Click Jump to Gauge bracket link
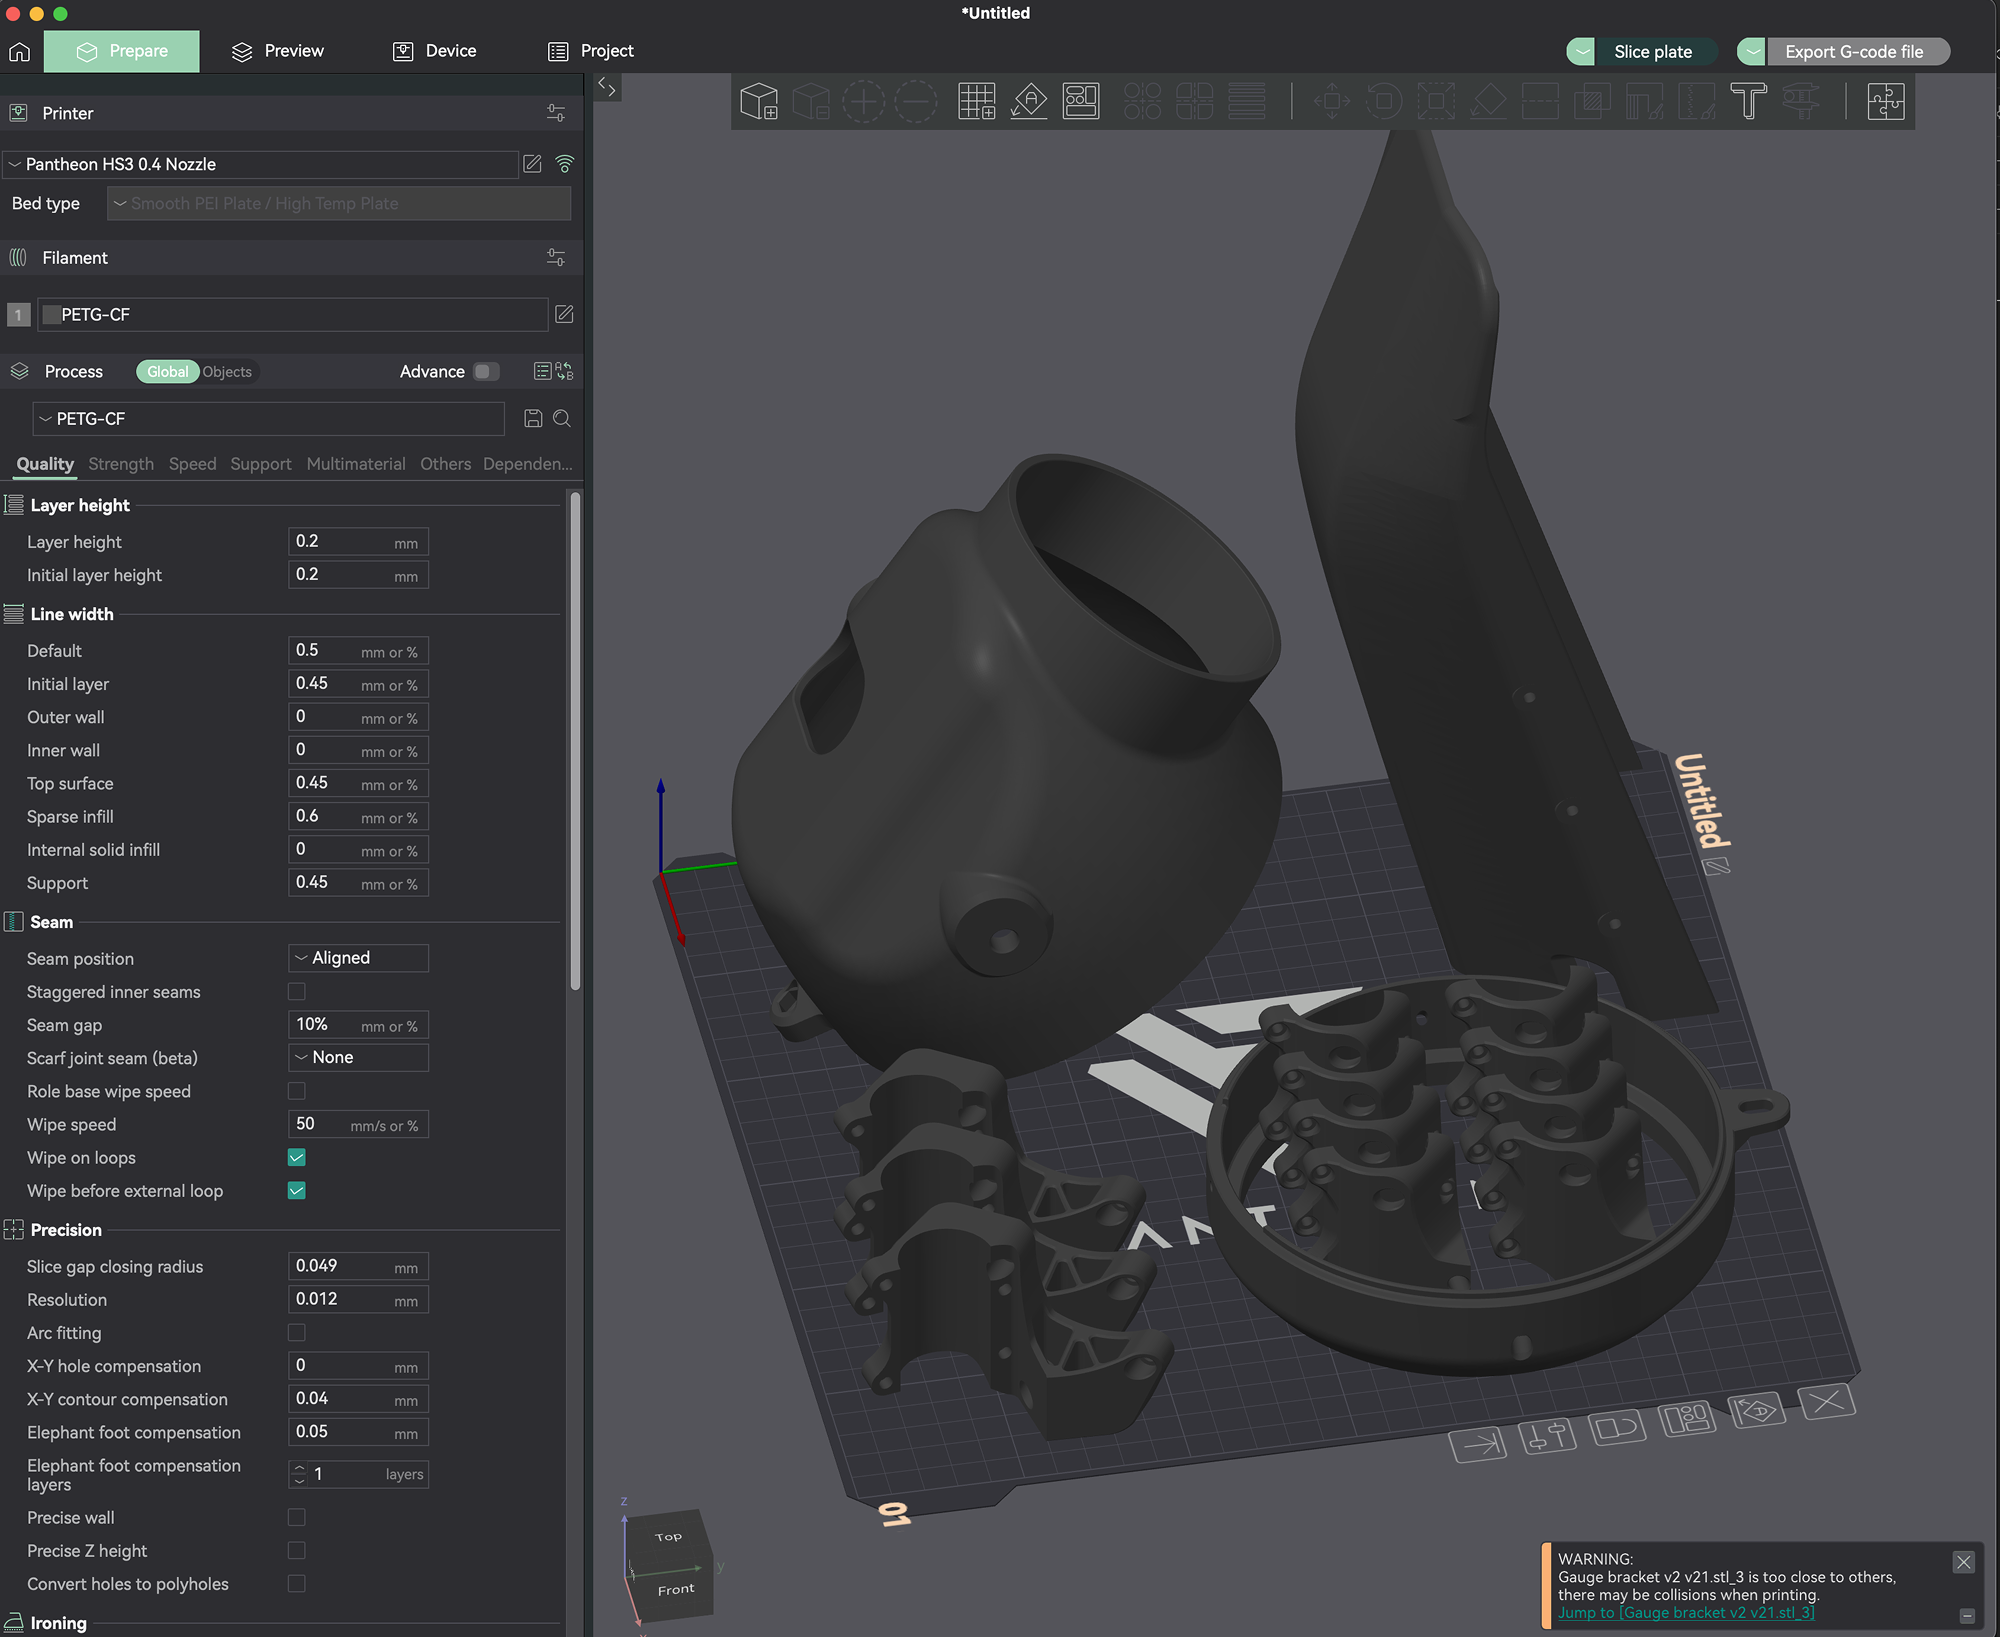Screen dimensions: 2000x1638 pyautogui.click(x=1686, y=1613)
